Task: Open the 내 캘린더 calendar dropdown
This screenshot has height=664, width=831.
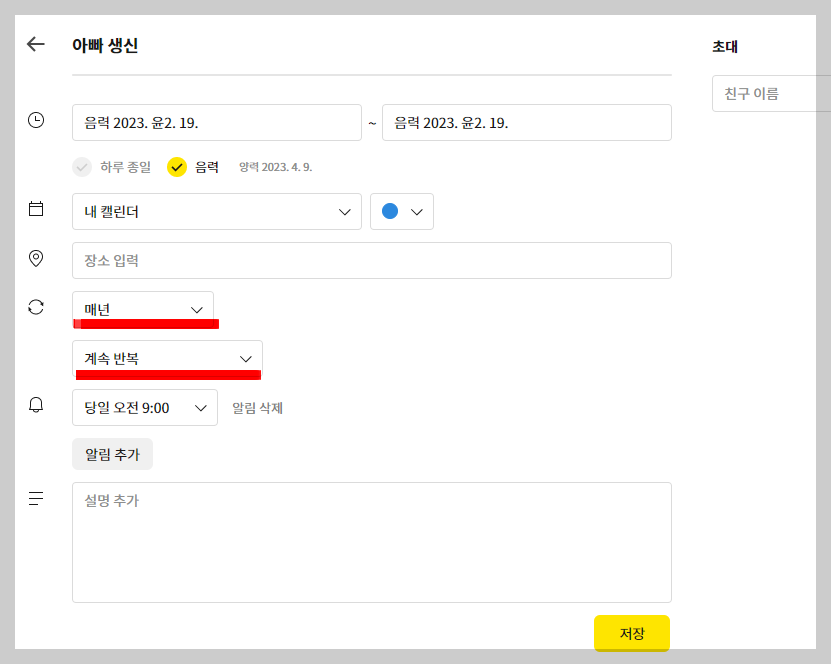Action: [x=216, y=211]
